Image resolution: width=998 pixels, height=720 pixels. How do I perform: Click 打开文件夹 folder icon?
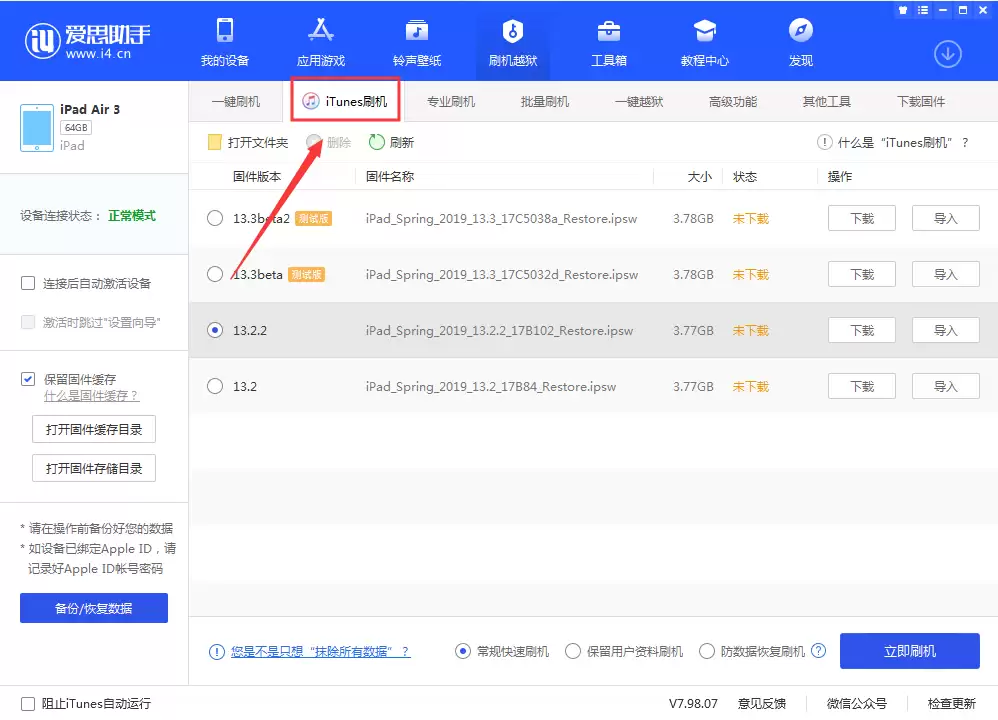pos(214,142)
